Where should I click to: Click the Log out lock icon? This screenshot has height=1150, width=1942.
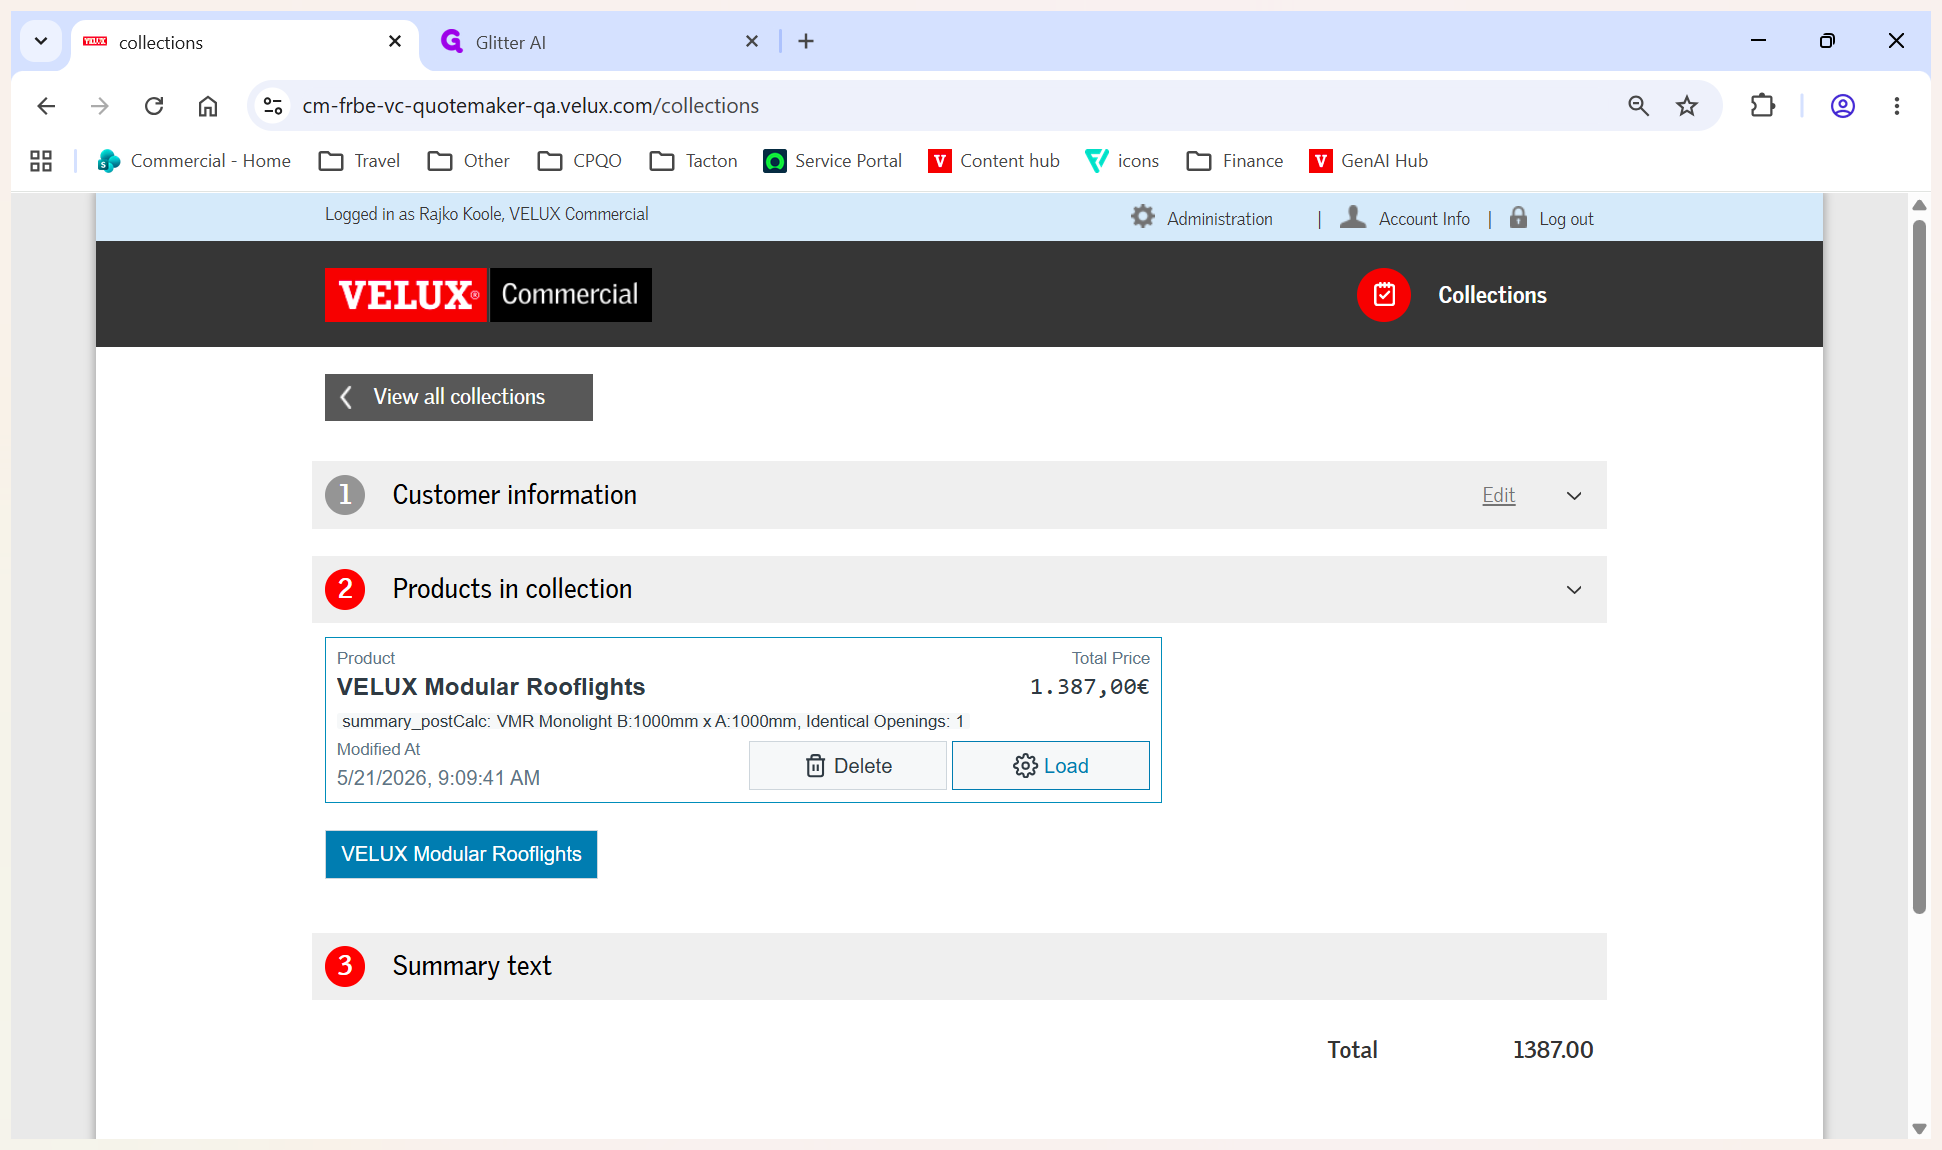pos(1518,217)
